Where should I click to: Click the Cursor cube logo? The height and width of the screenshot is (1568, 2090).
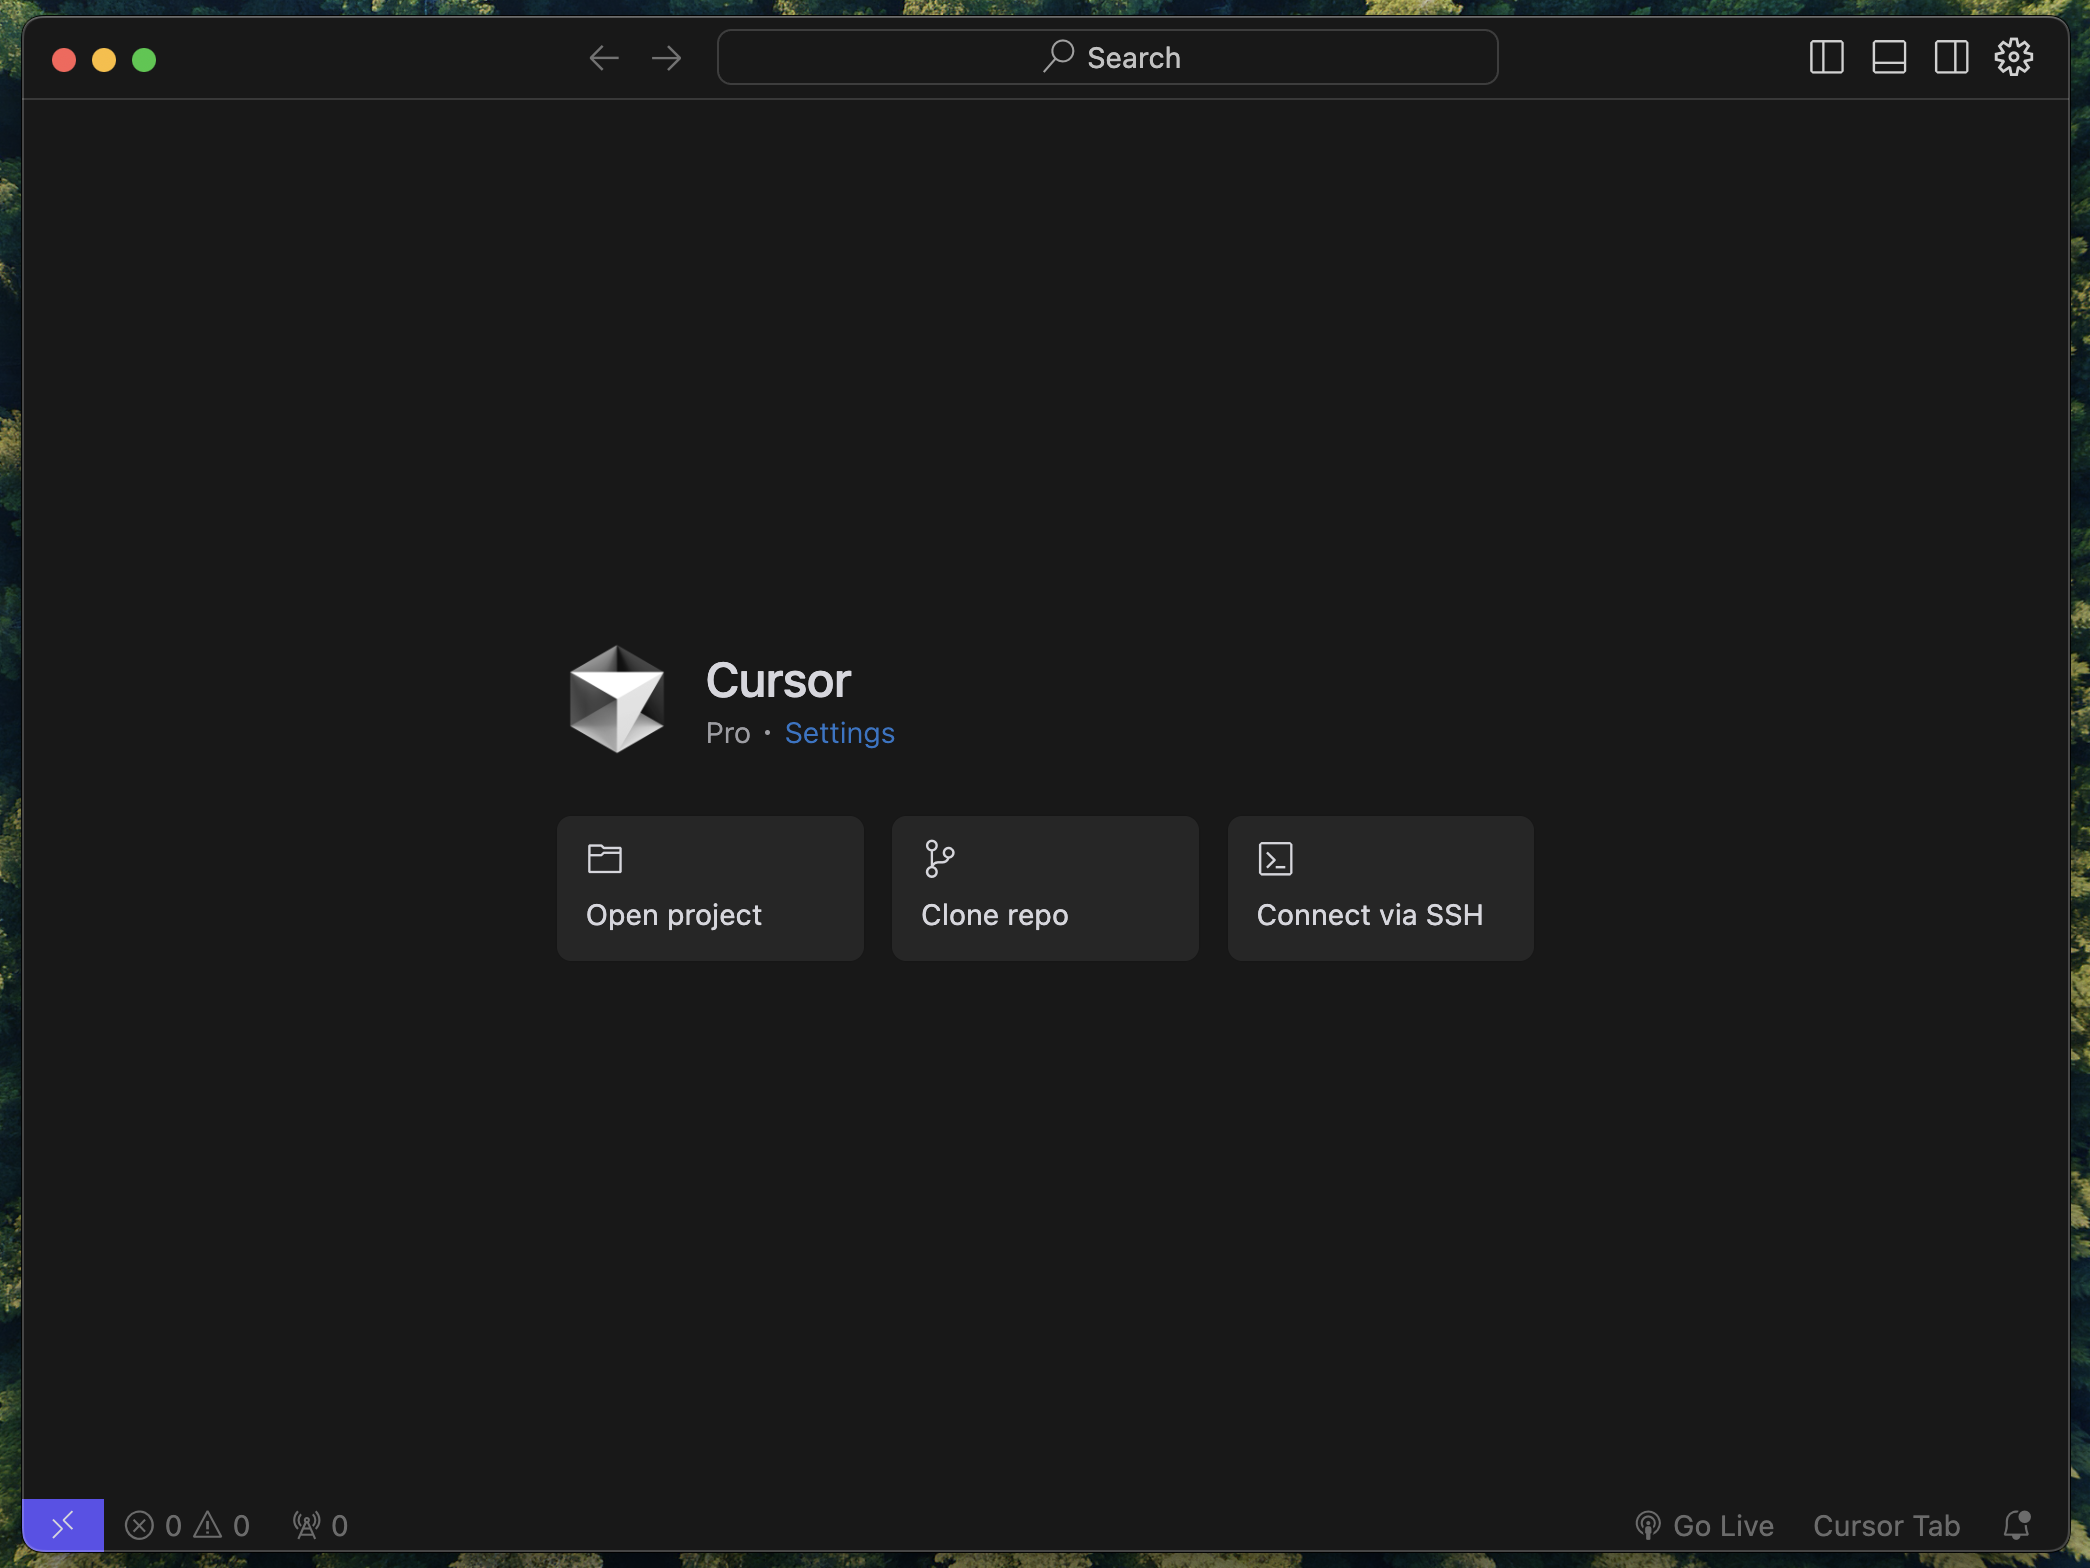pyautogui.click(x=616, y=699)
